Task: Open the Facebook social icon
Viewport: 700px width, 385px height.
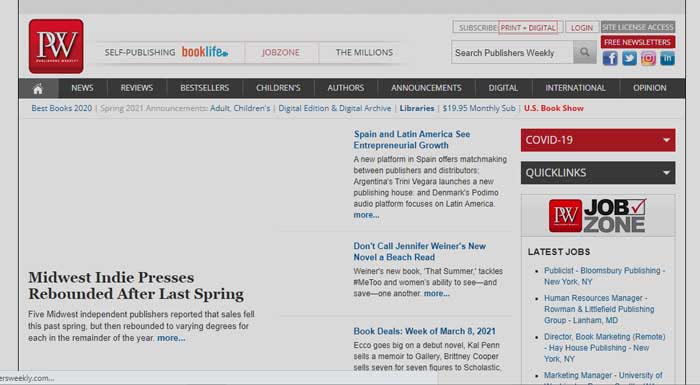Action: coord(610,58)
